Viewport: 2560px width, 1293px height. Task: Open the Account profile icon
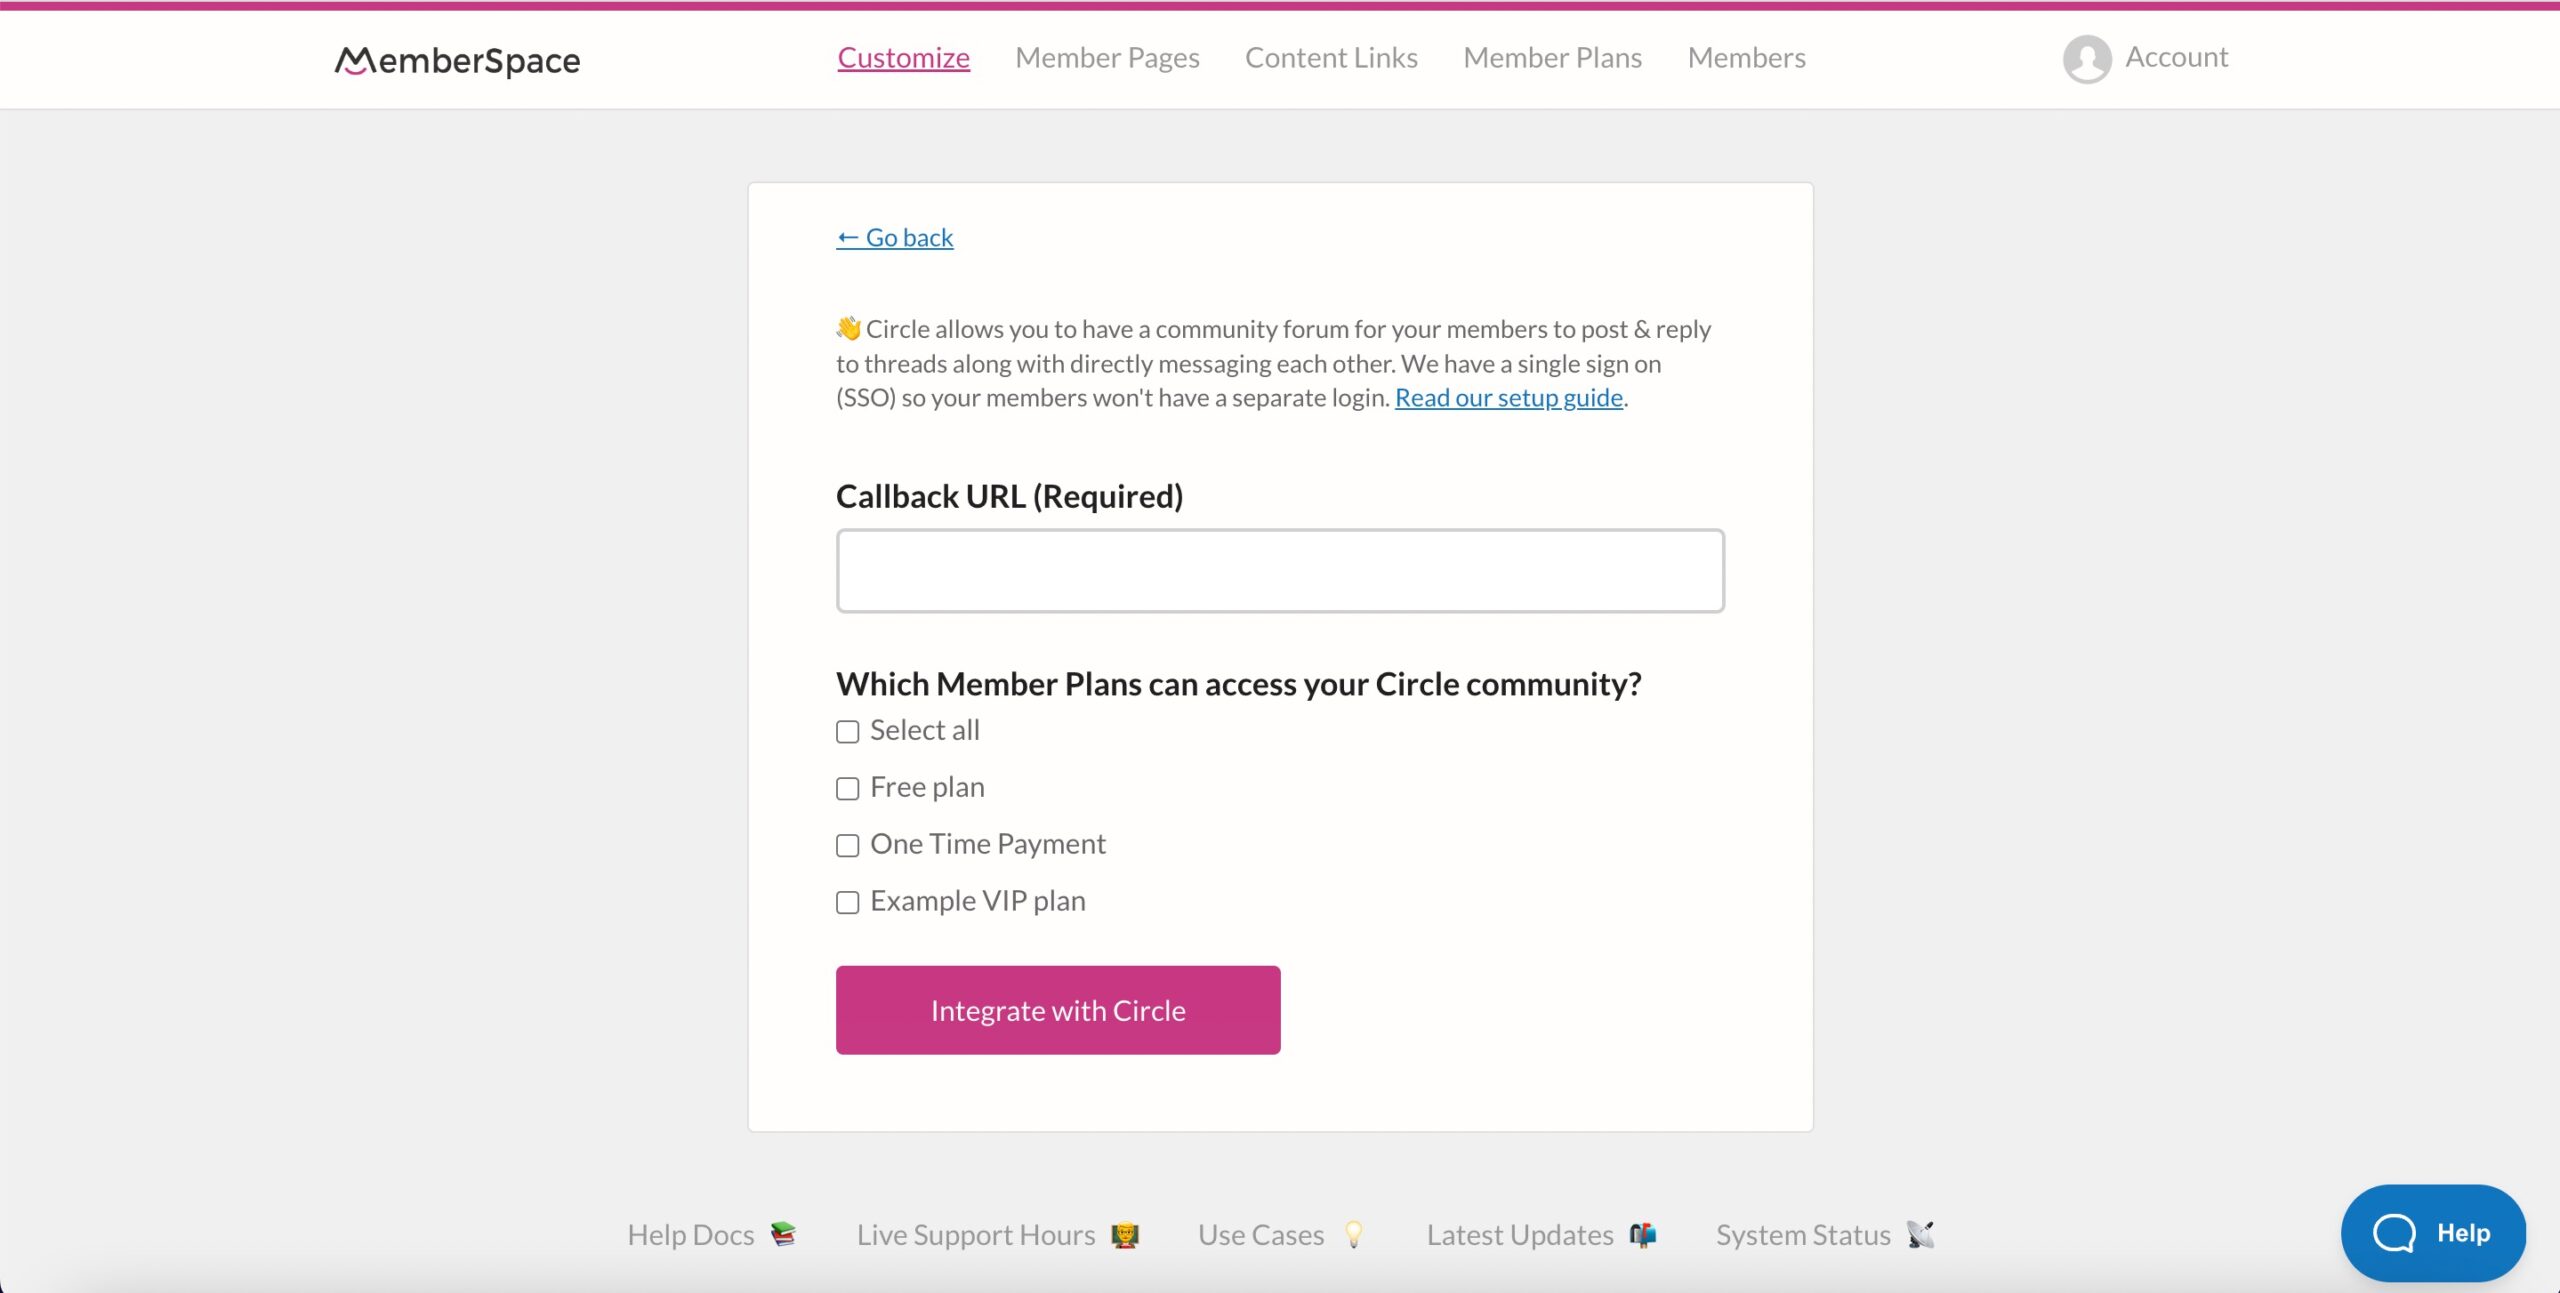pos(2085,56)
